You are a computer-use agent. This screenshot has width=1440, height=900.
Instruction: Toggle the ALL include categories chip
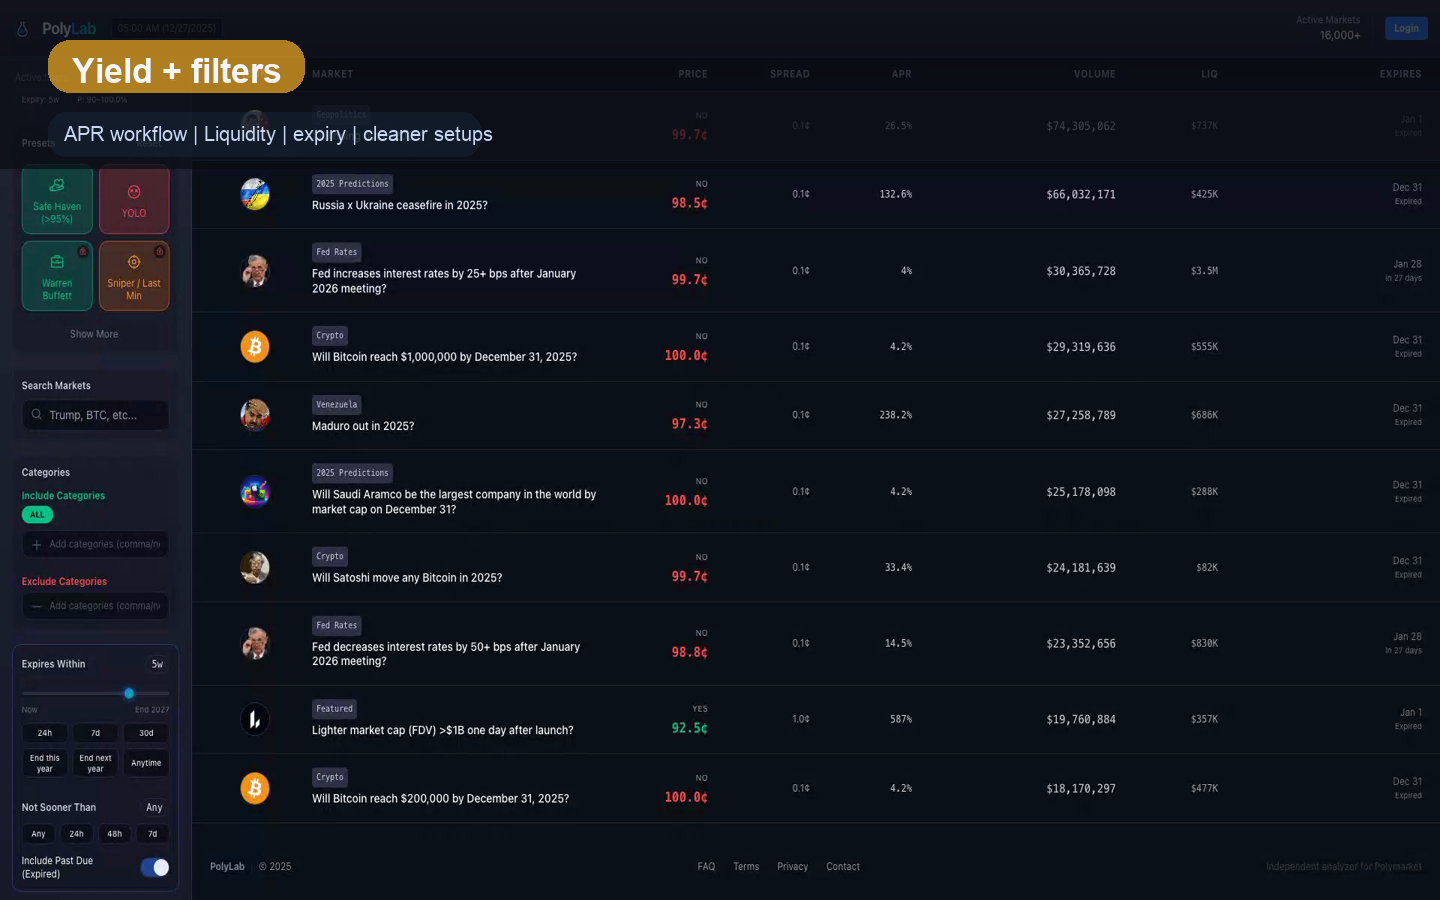pos(37,515)
